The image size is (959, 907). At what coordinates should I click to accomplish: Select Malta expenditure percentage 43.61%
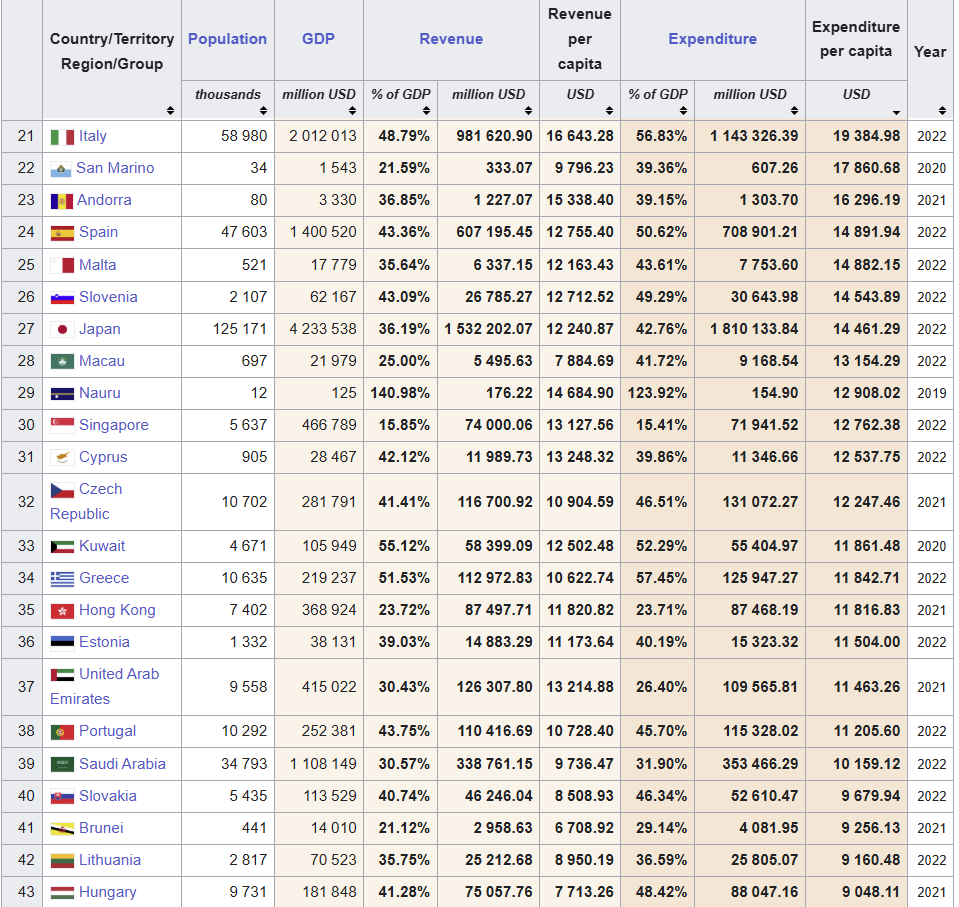click(x=661, y=265)
